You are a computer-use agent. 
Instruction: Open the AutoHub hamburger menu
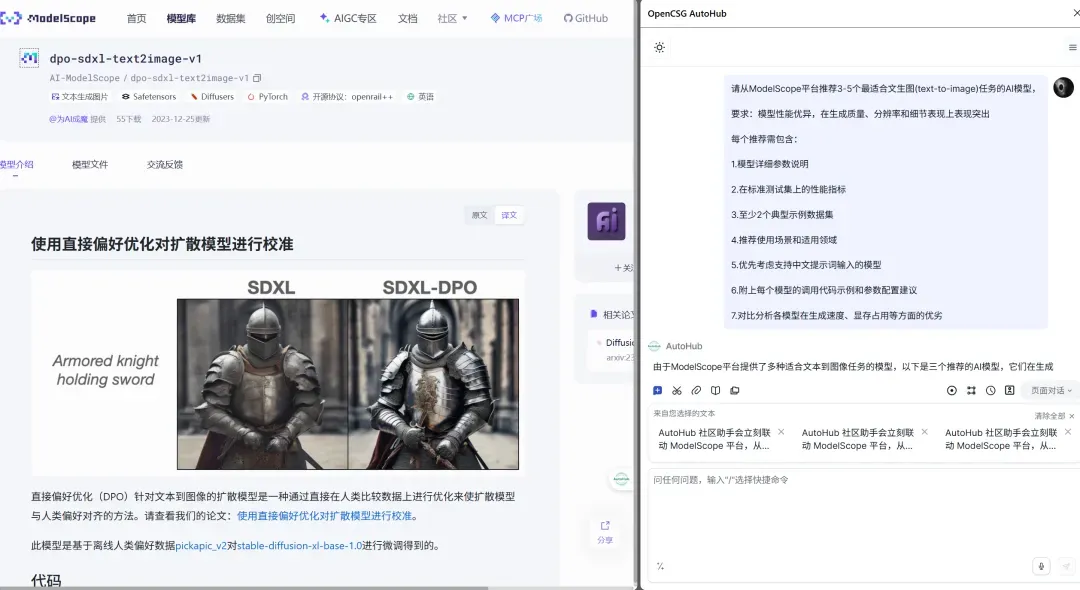1072,48
